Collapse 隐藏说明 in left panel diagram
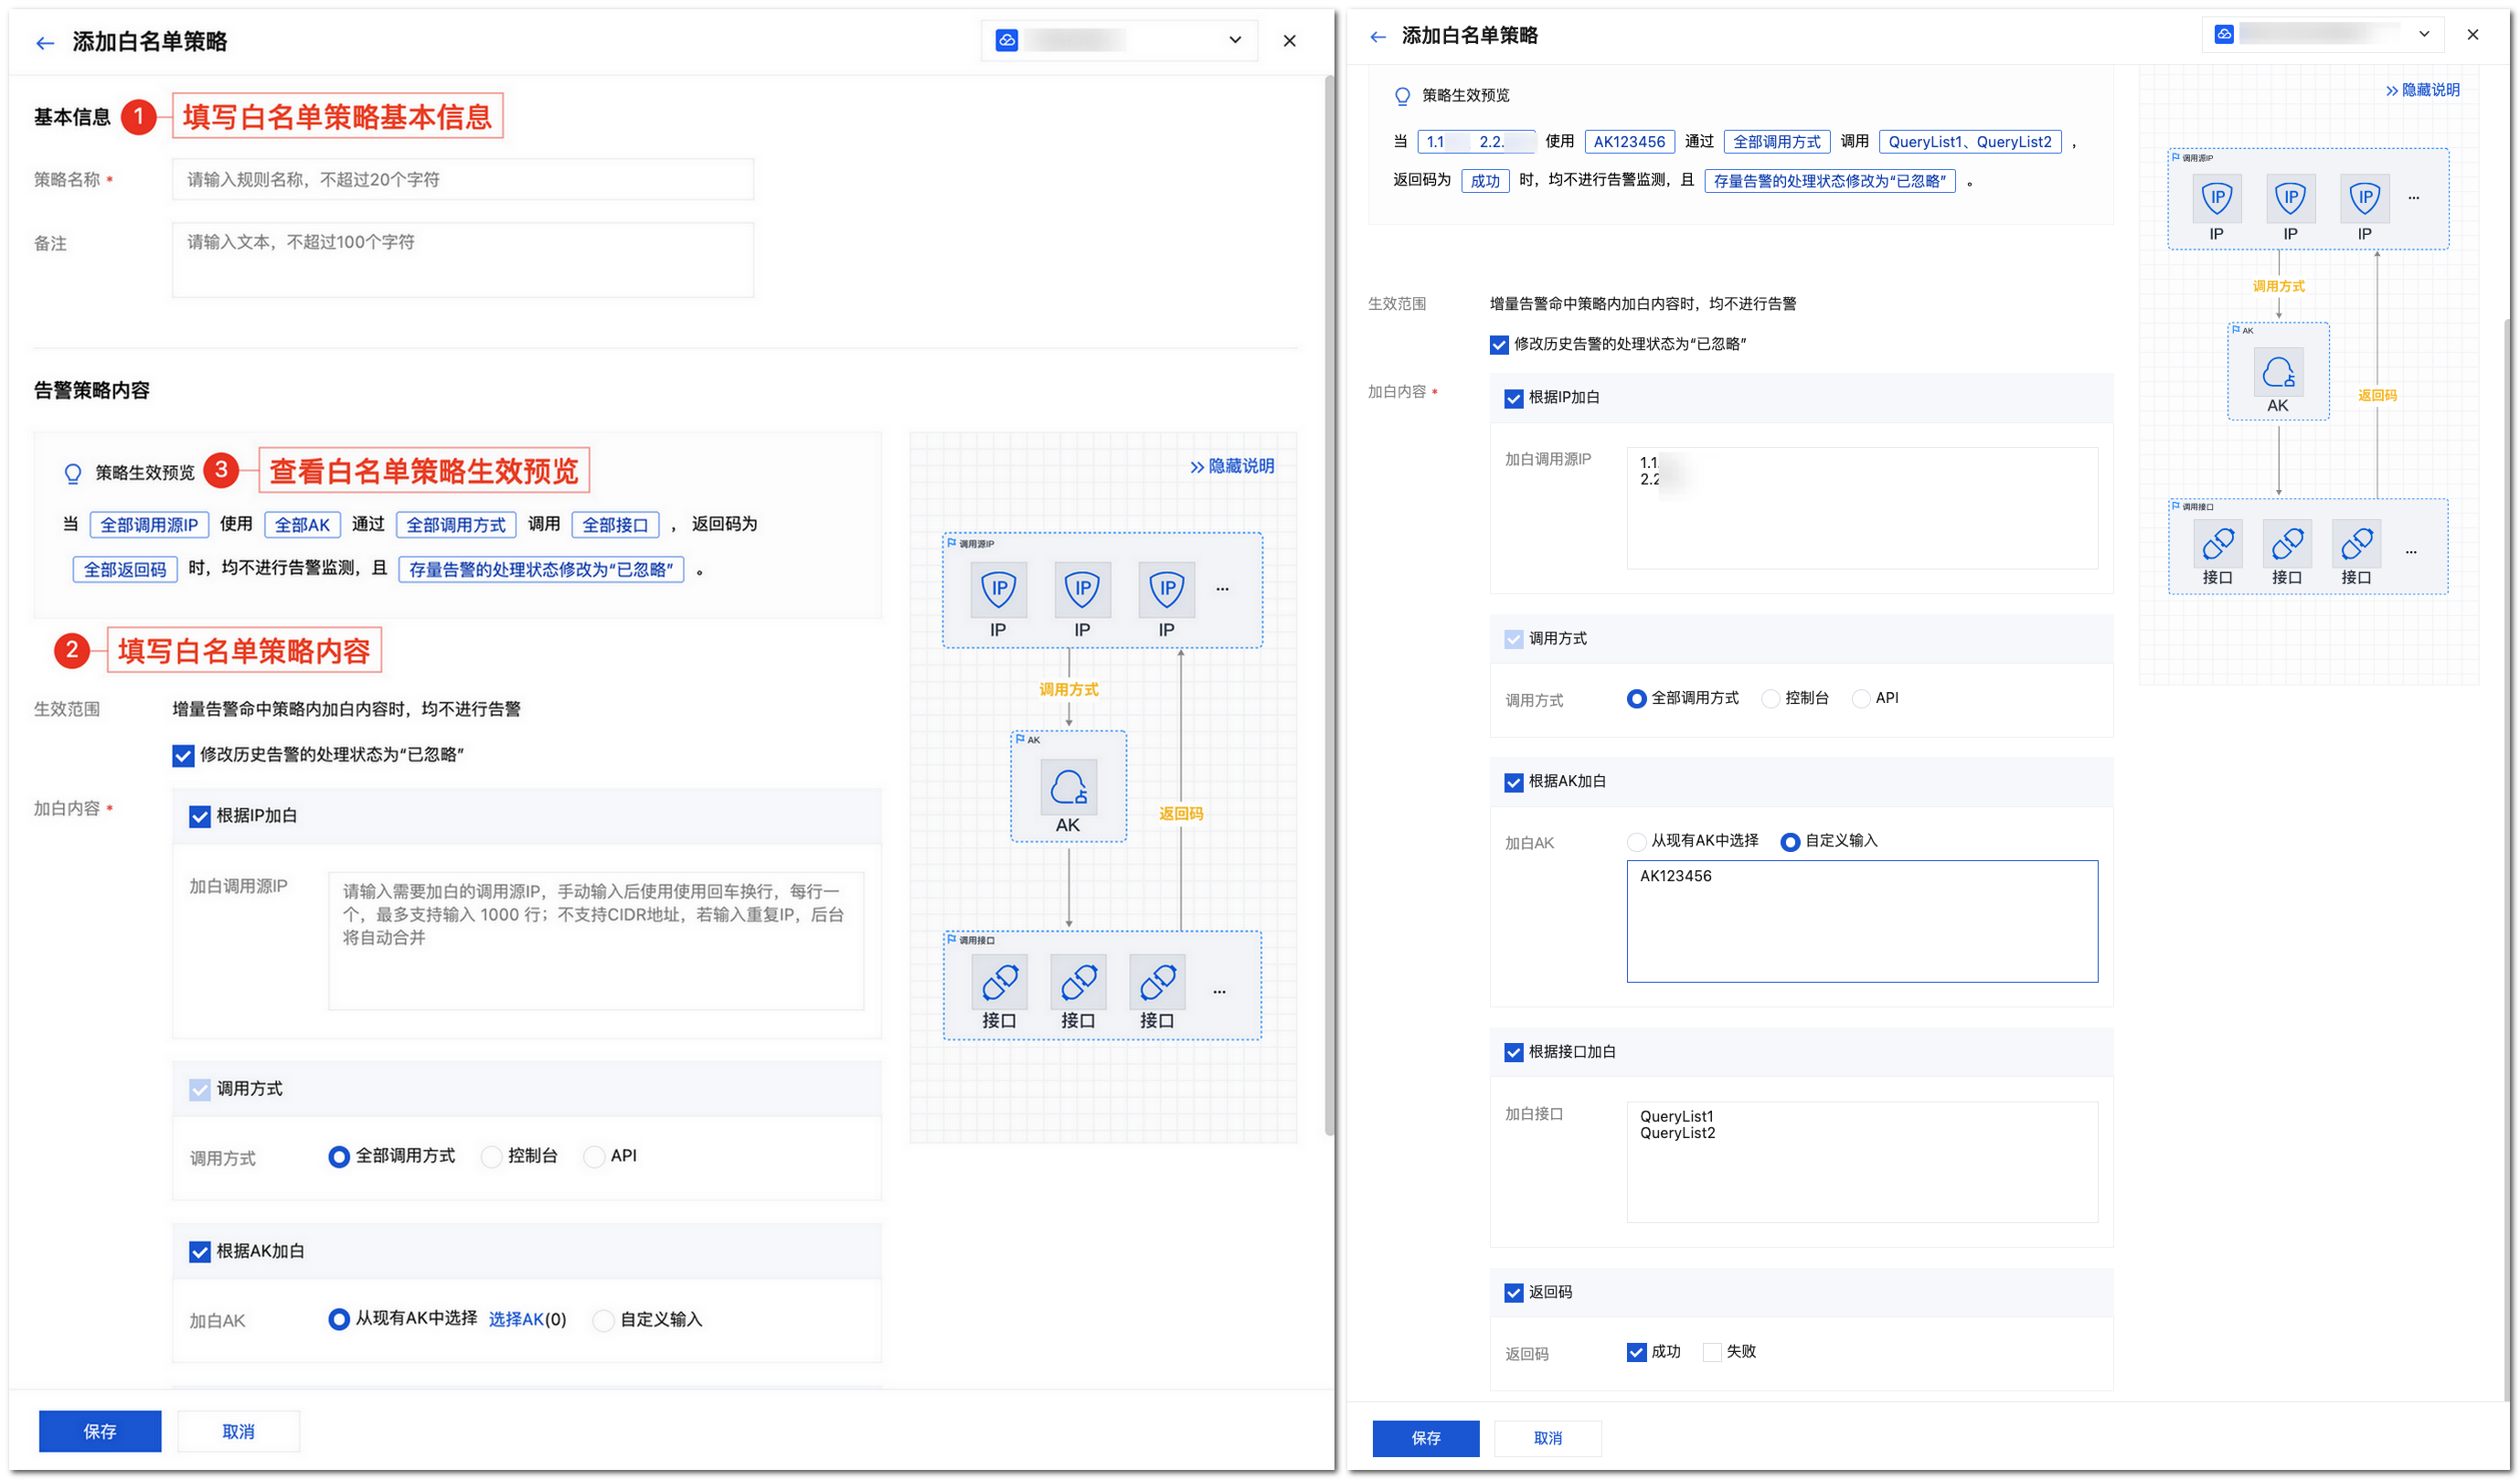The height and width of the screenshot is (1480, 2520). (x=1232, y=466)
